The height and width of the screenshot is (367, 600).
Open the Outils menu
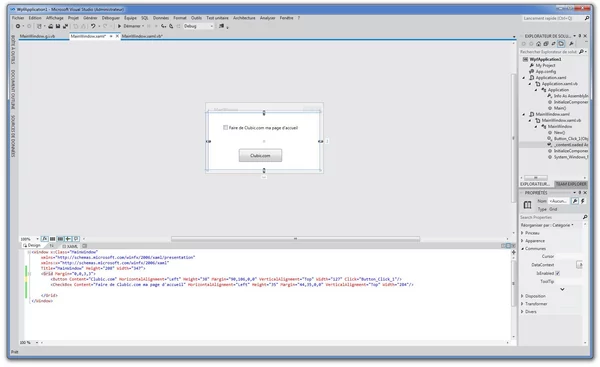[196, 18]
